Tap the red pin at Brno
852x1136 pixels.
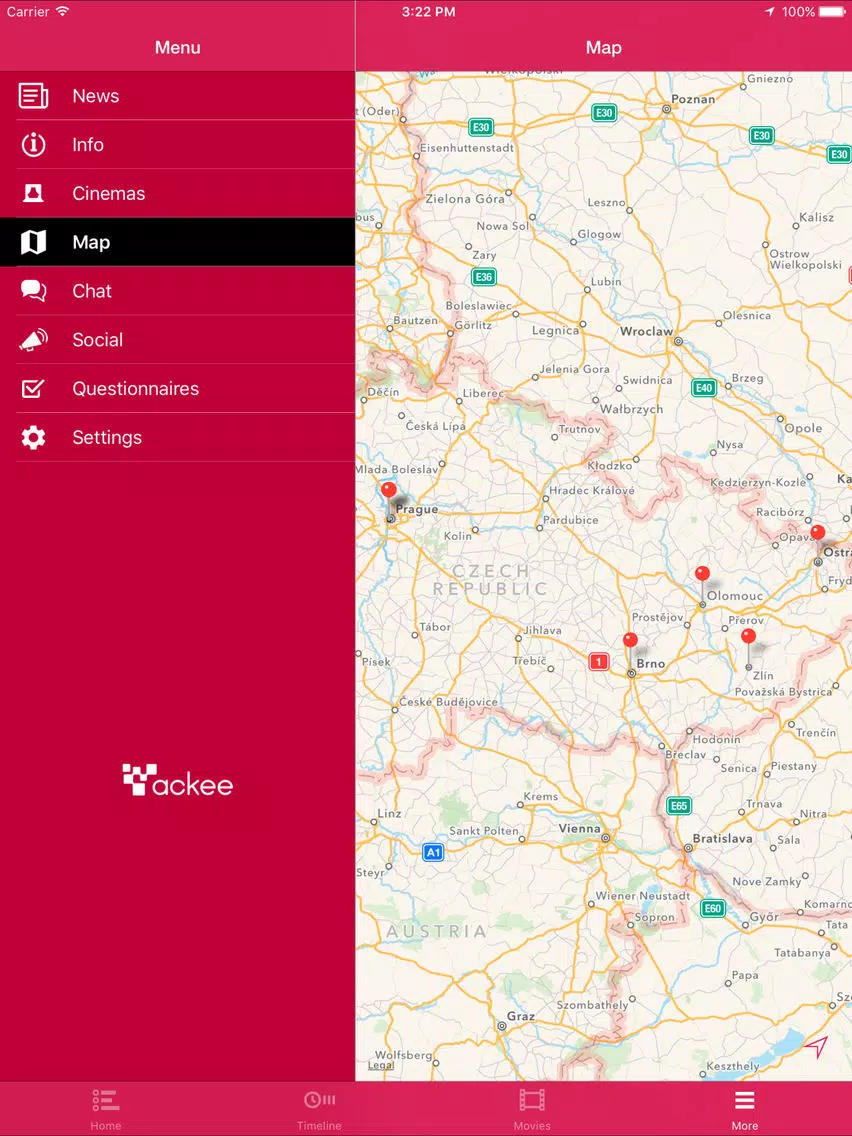point(630,640)
